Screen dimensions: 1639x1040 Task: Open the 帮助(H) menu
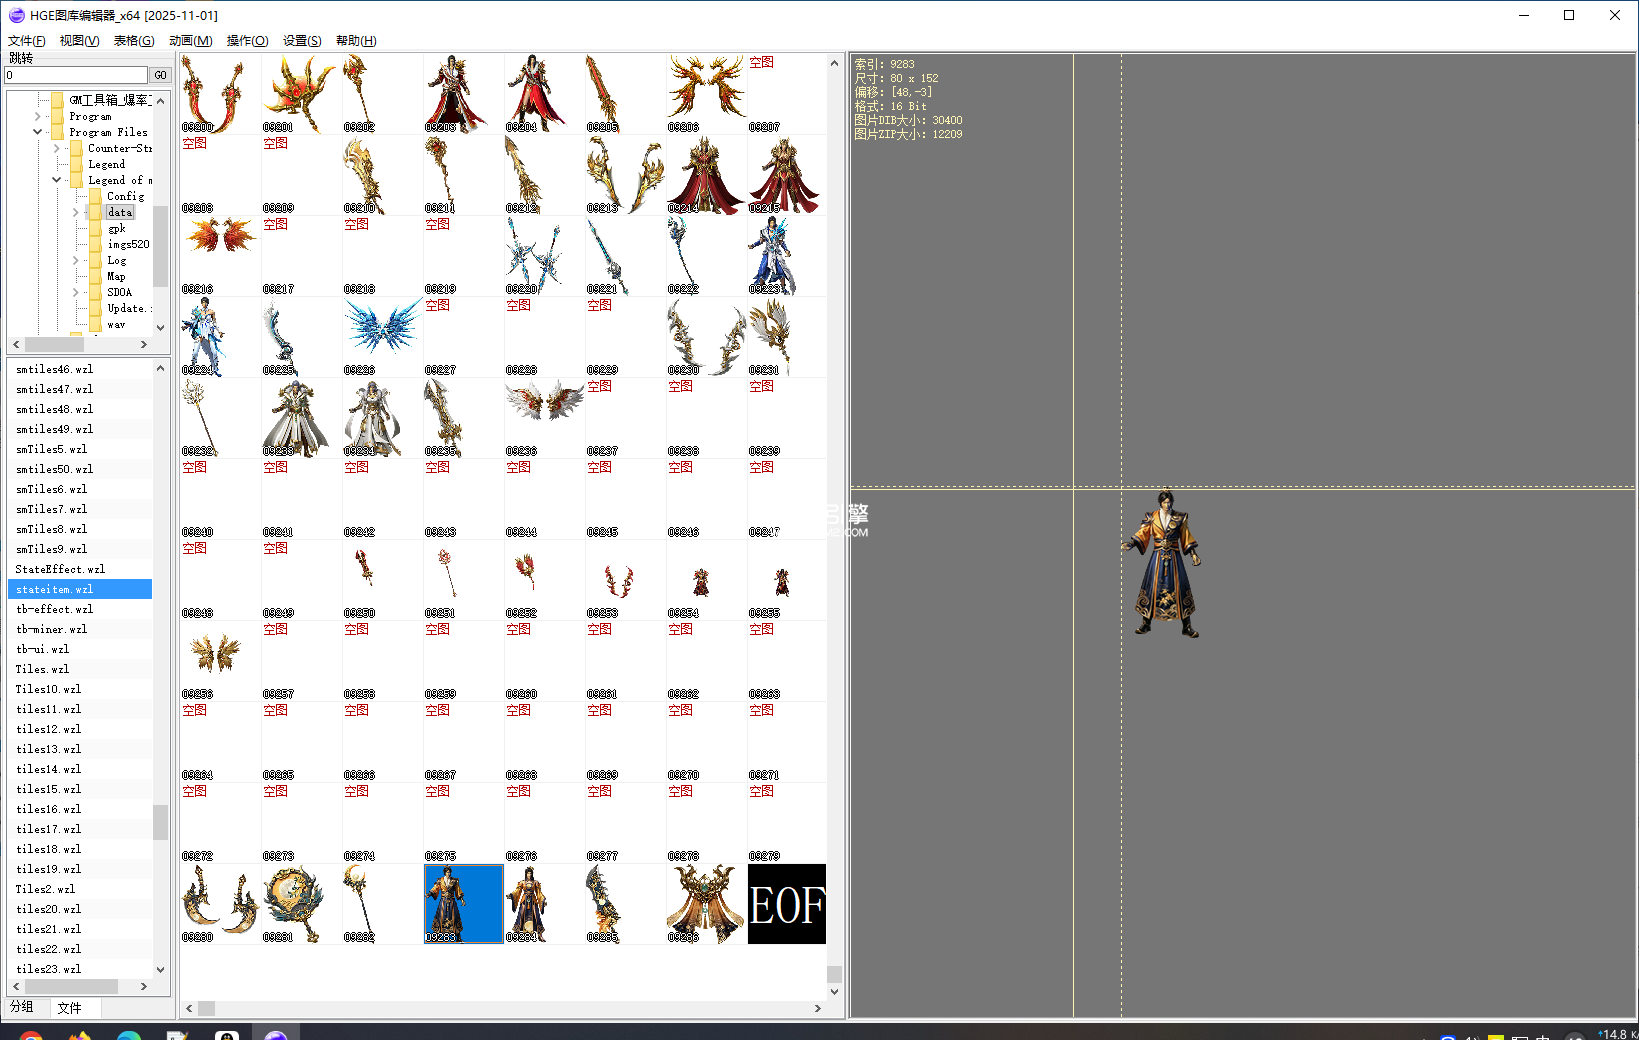356,41
